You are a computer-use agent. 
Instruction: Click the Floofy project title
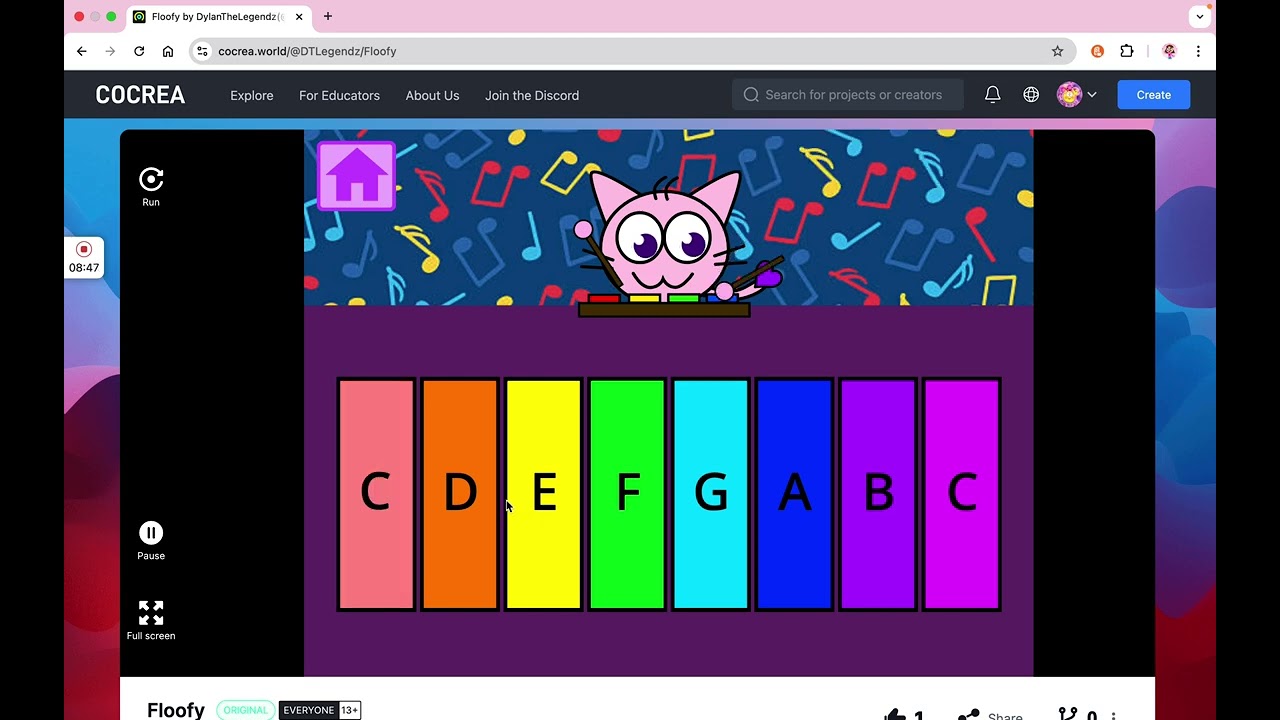(176, 710)
